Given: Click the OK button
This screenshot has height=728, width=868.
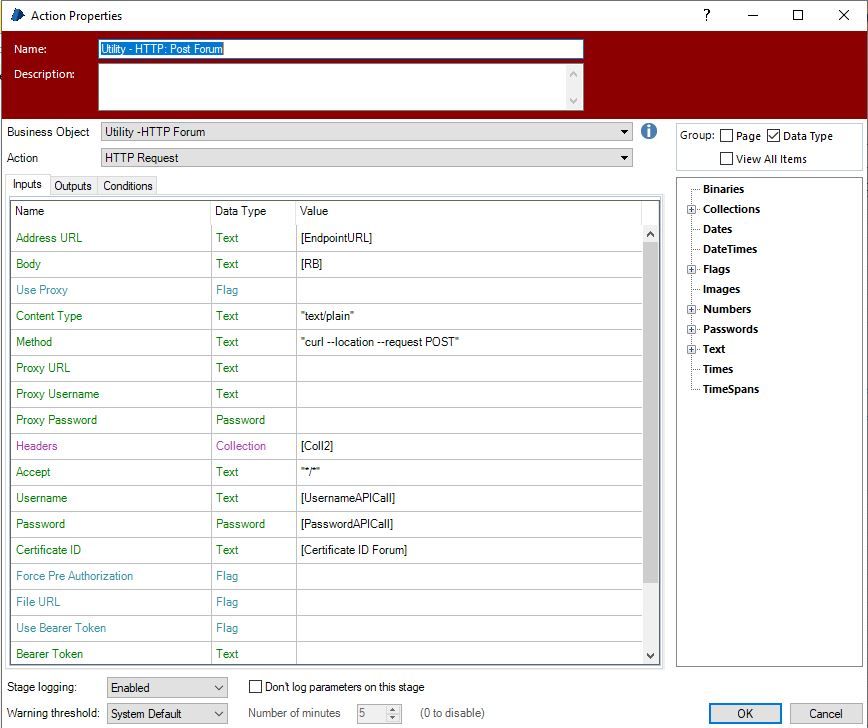Looking at the screenshot, I should pos(745,714).
